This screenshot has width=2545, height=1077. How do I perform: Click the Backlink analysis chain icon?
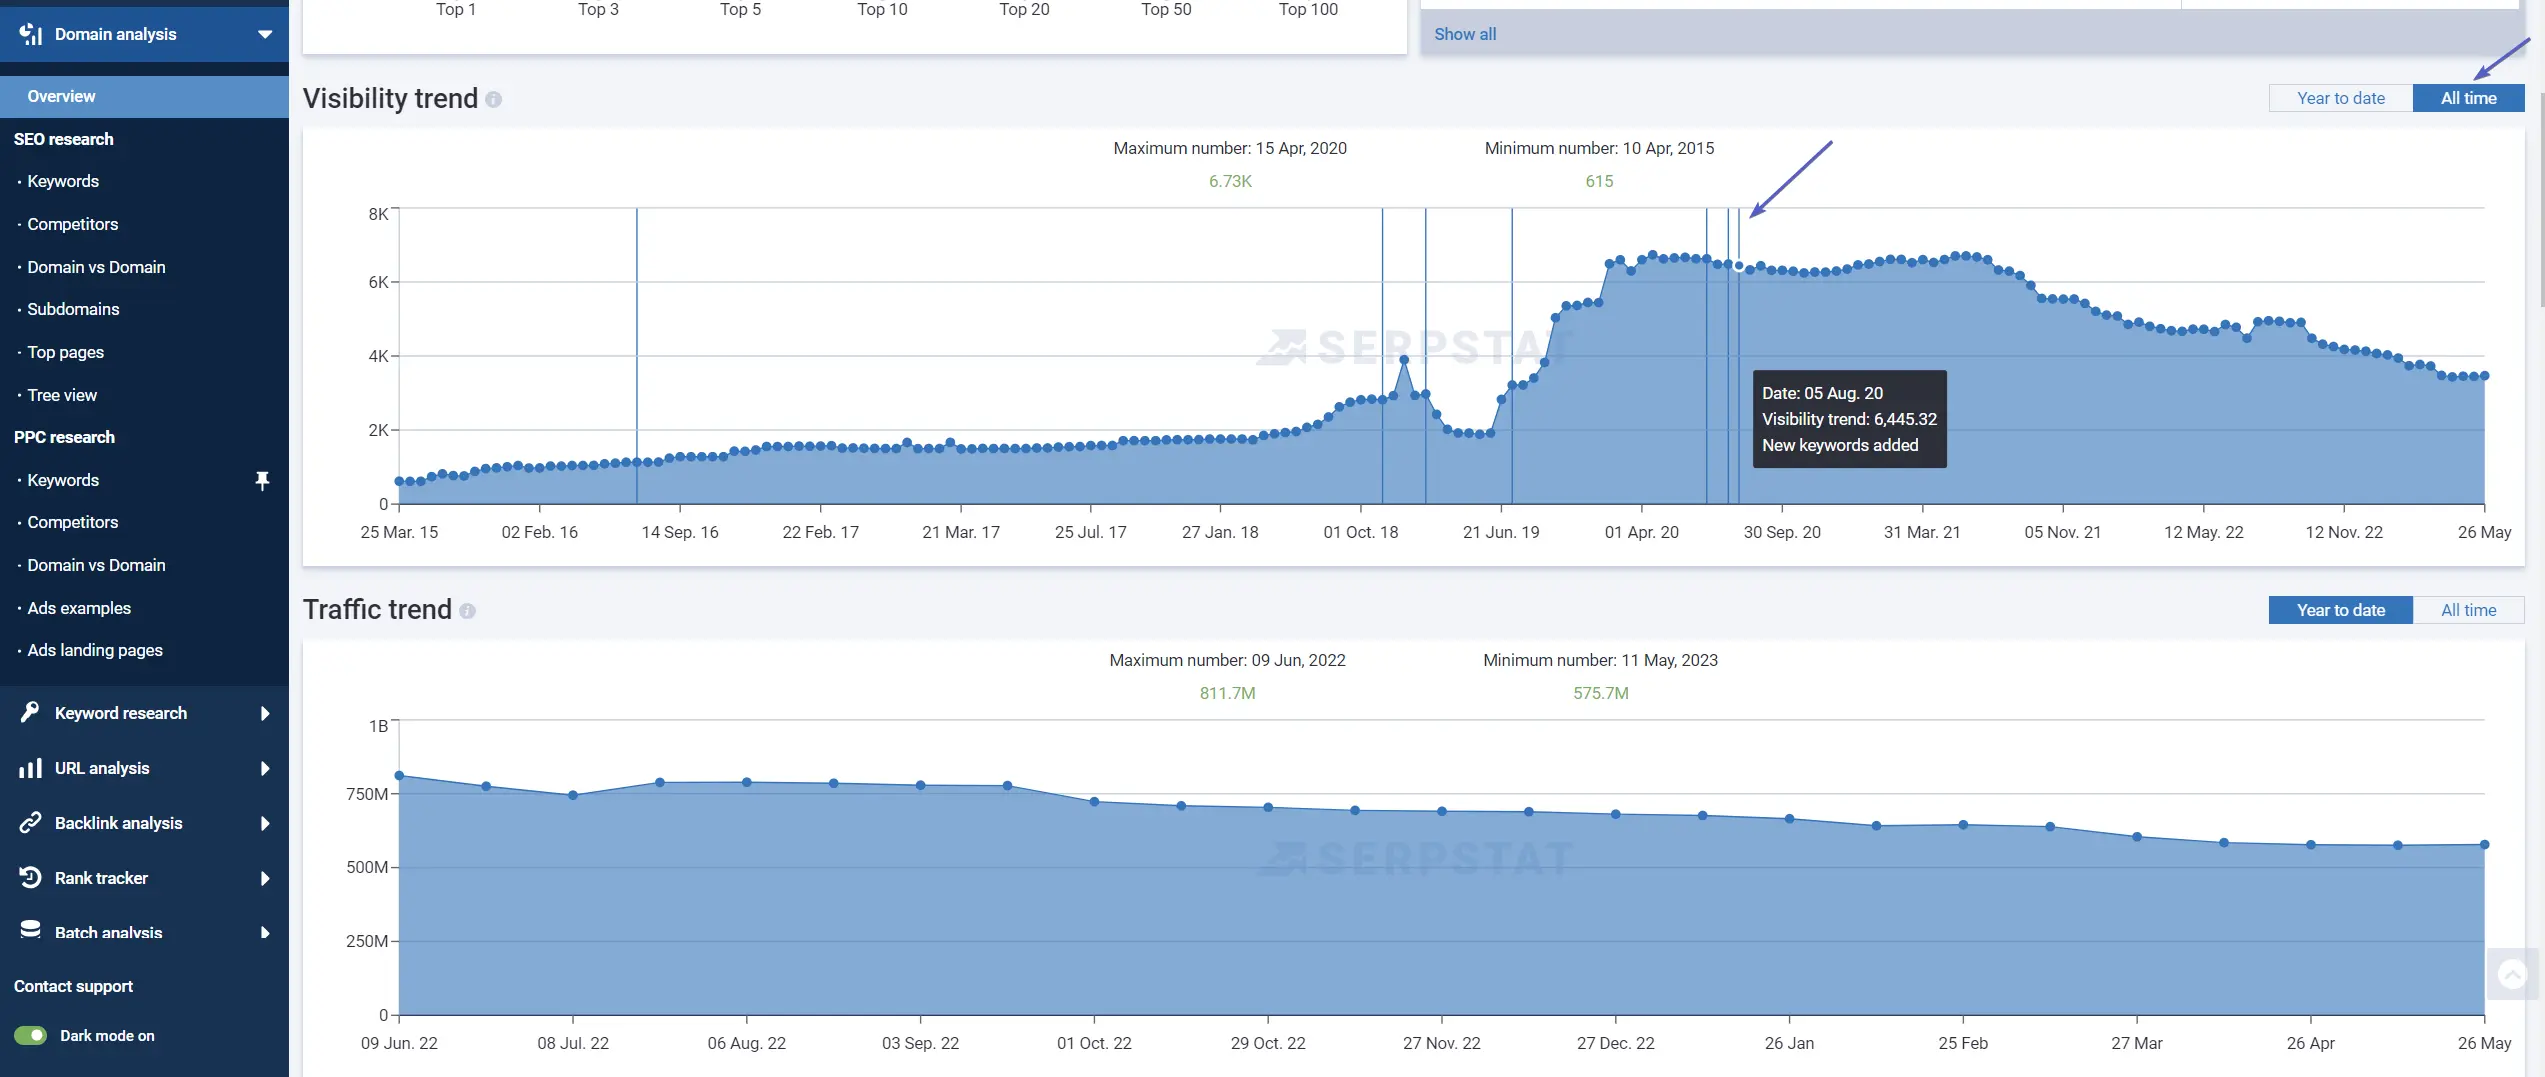click(30, 823)
